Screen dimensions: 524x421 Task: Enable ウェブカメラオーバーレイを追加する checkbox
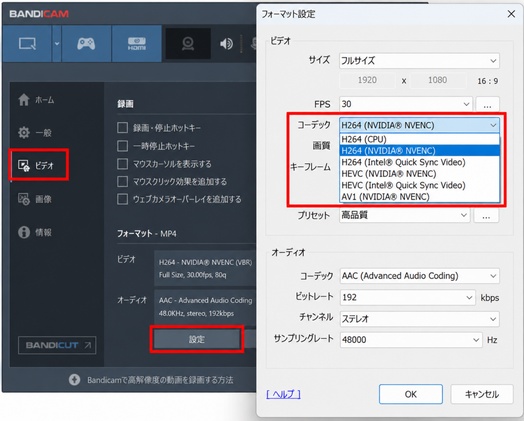122,199
